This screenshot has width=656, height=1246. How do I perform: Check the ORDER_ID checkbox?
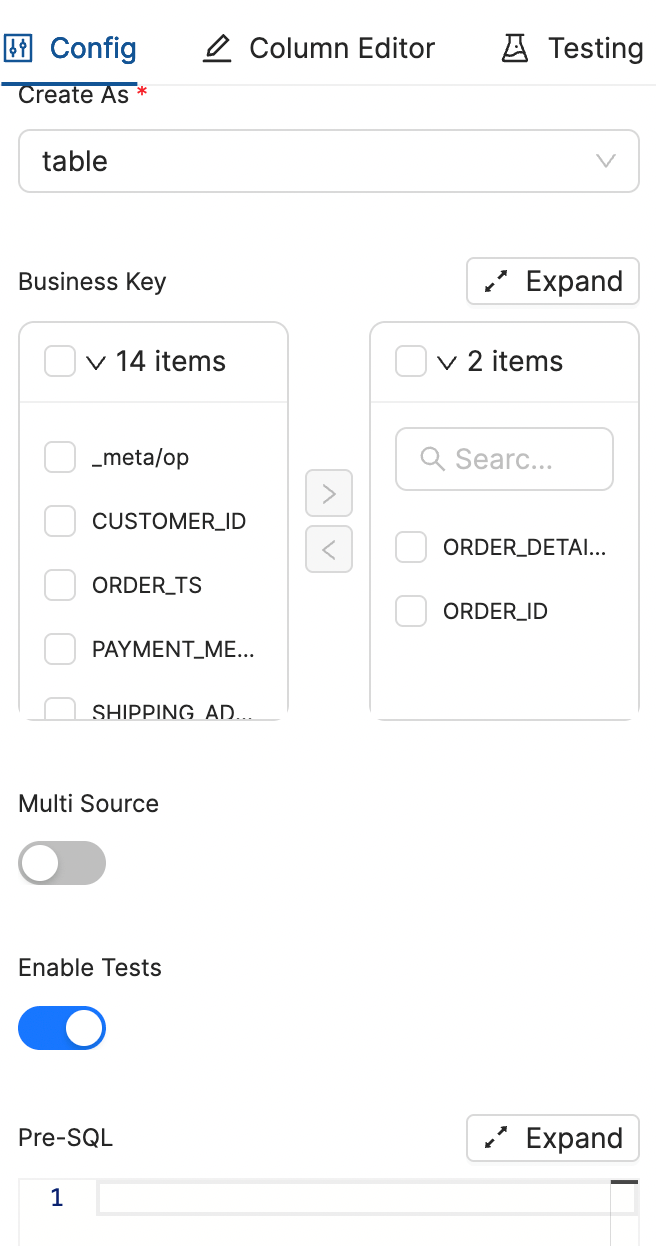click(411, 610)
